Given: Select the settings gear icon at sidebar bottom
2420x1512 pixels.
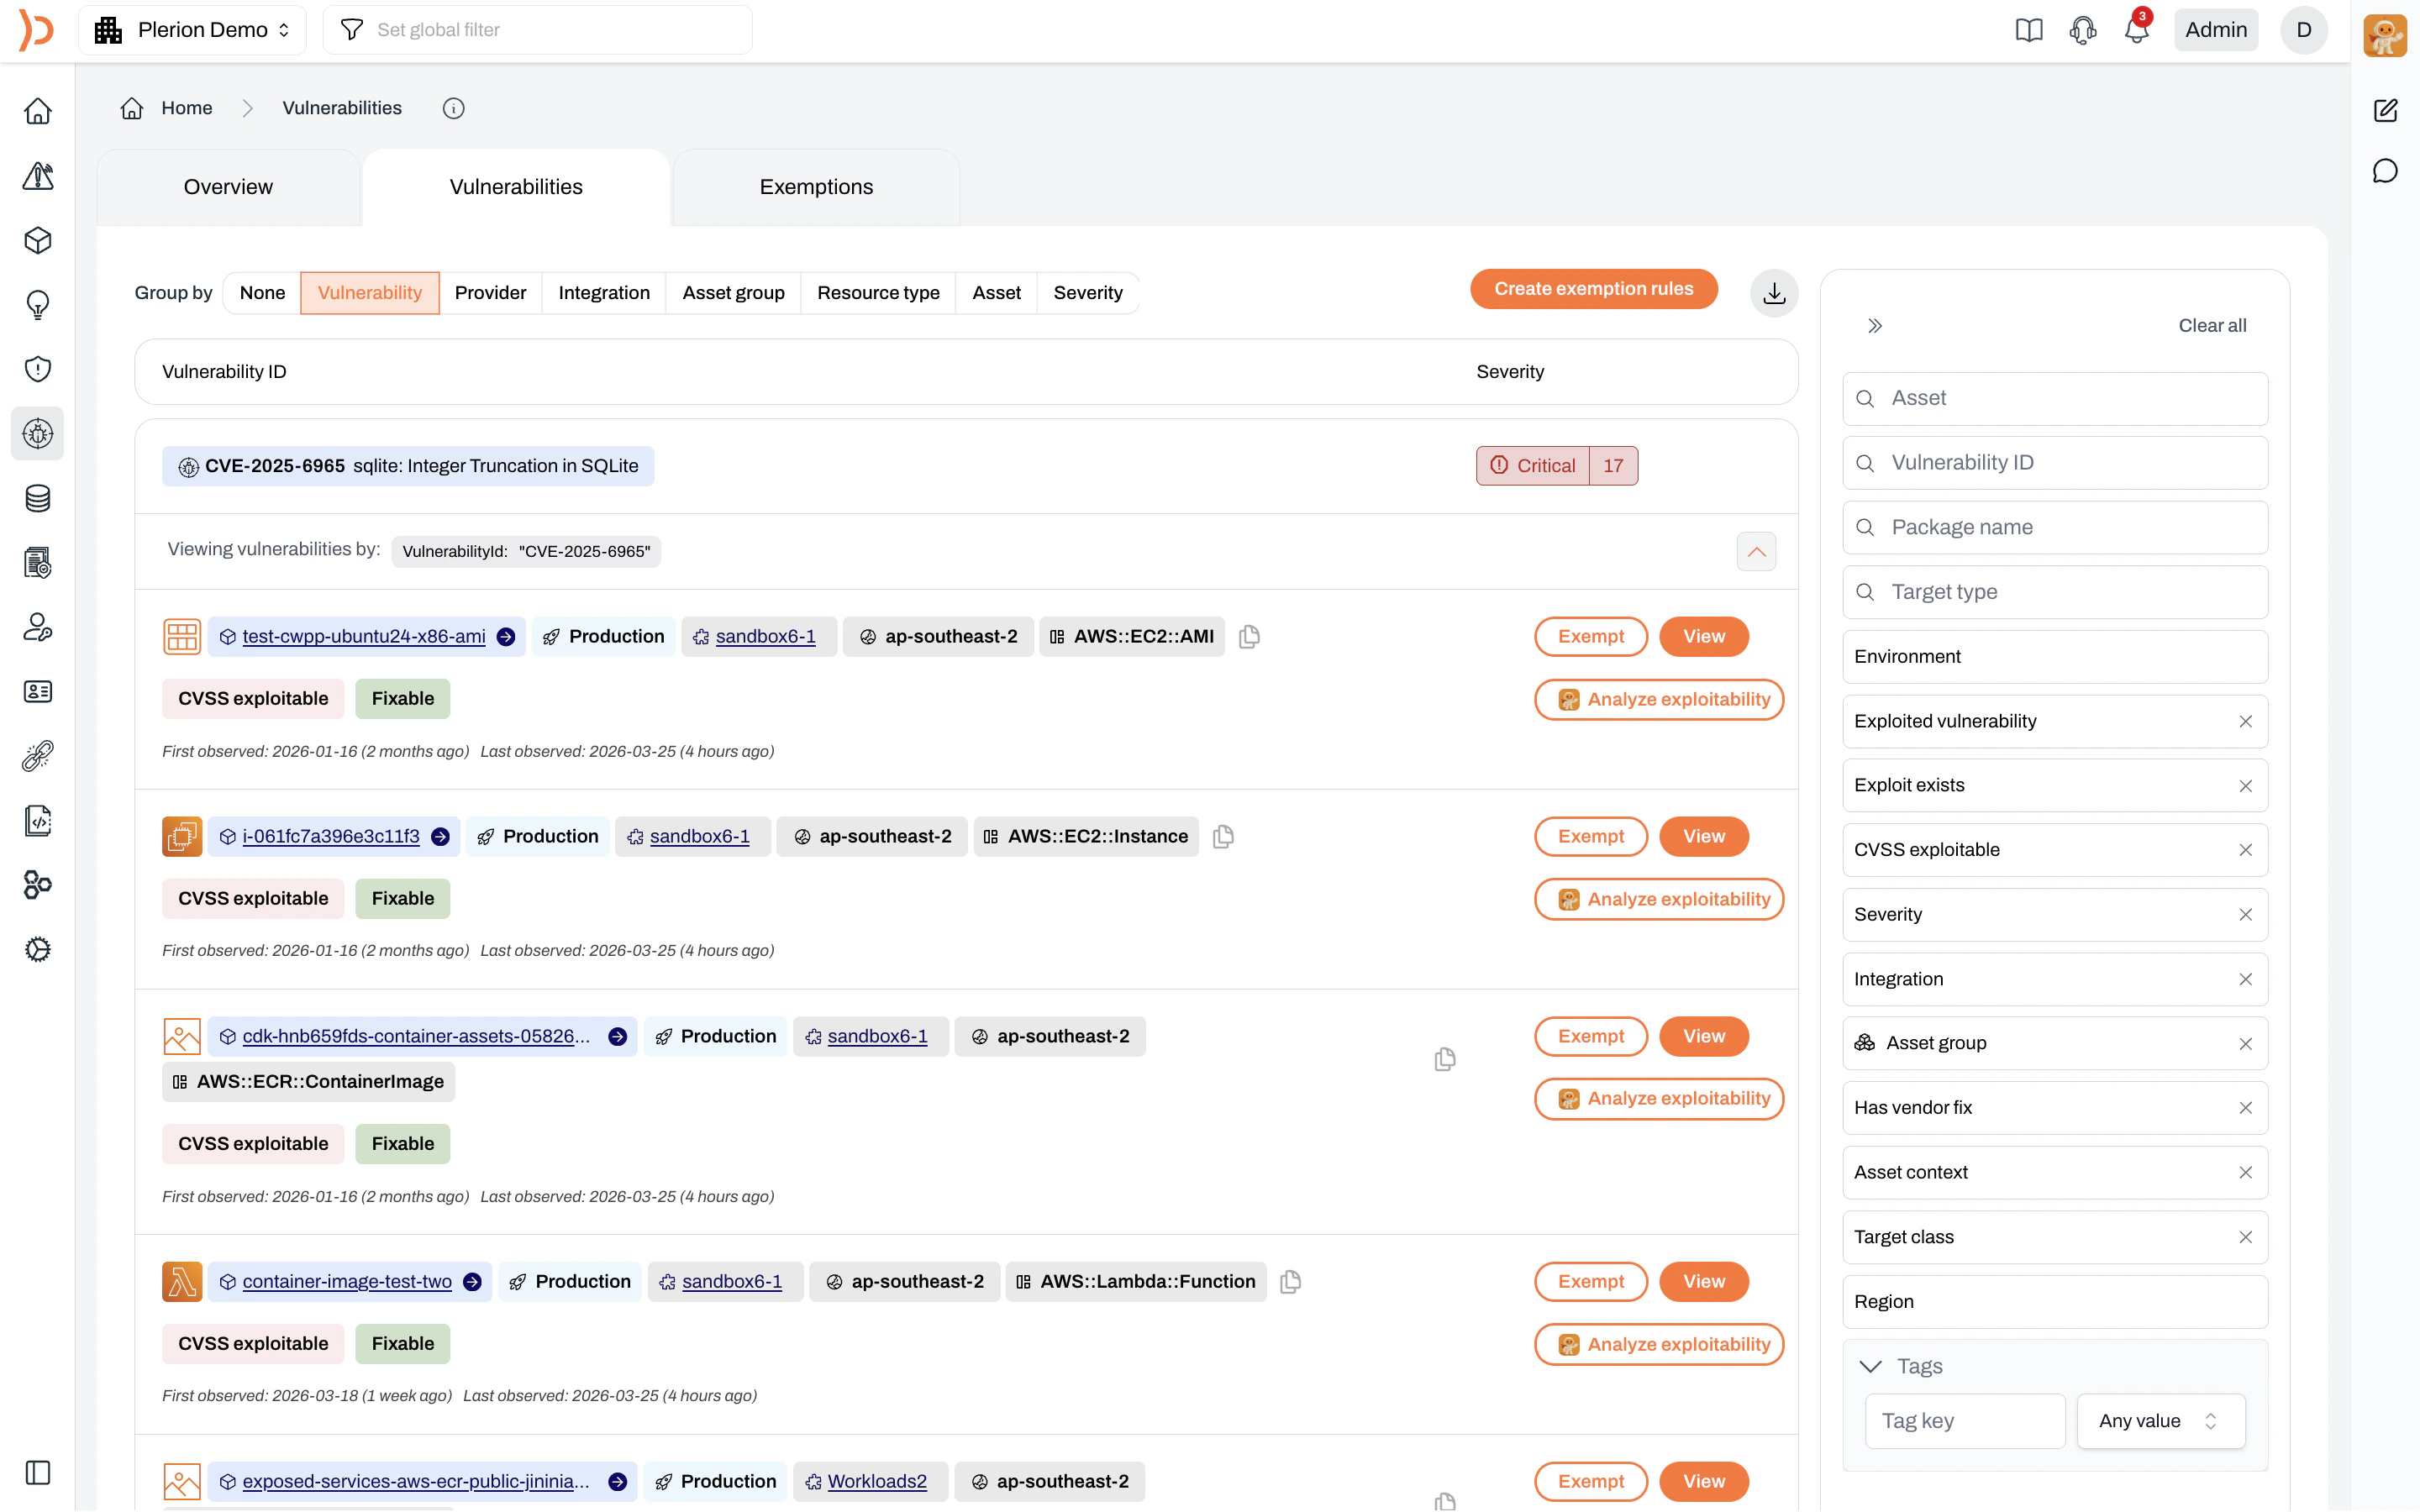Looking at the screenshot, I should (x=37, y=949).
